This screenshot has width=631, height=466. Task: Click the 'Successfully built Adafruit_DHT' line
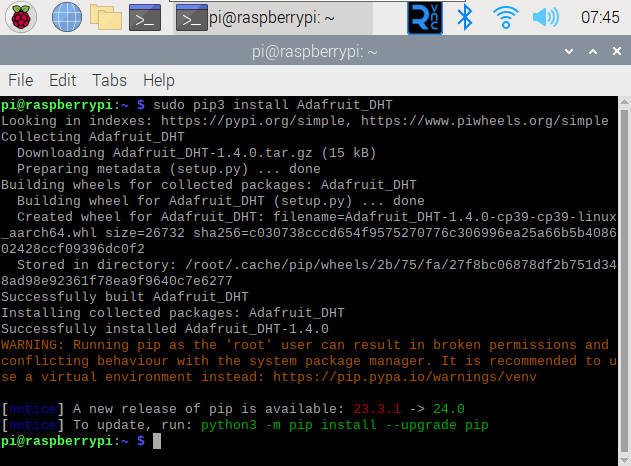tap(125, 297)
